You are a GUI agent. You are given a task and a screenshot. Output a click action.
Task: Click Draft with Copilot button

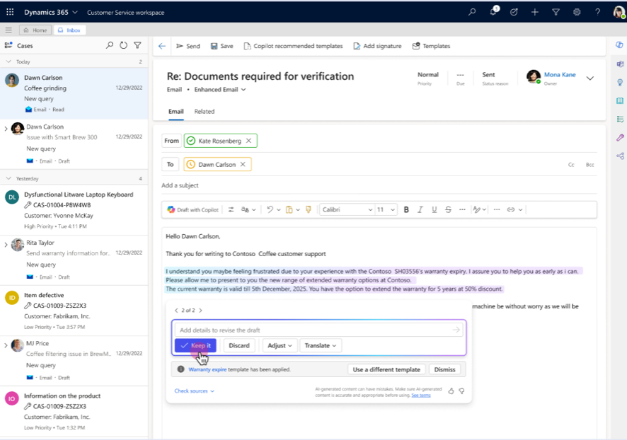pyautogui.click(x=194, y=209)
